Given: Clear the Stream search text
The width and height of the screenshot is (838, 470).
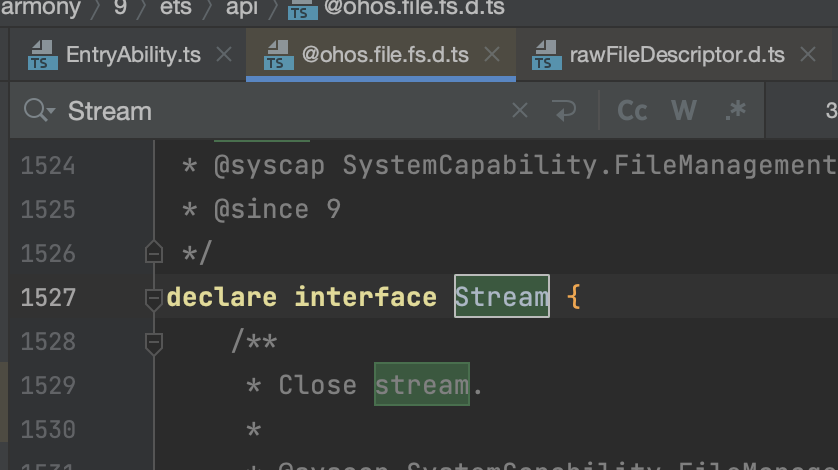Looking at the screenshot, I should (520, 111).
